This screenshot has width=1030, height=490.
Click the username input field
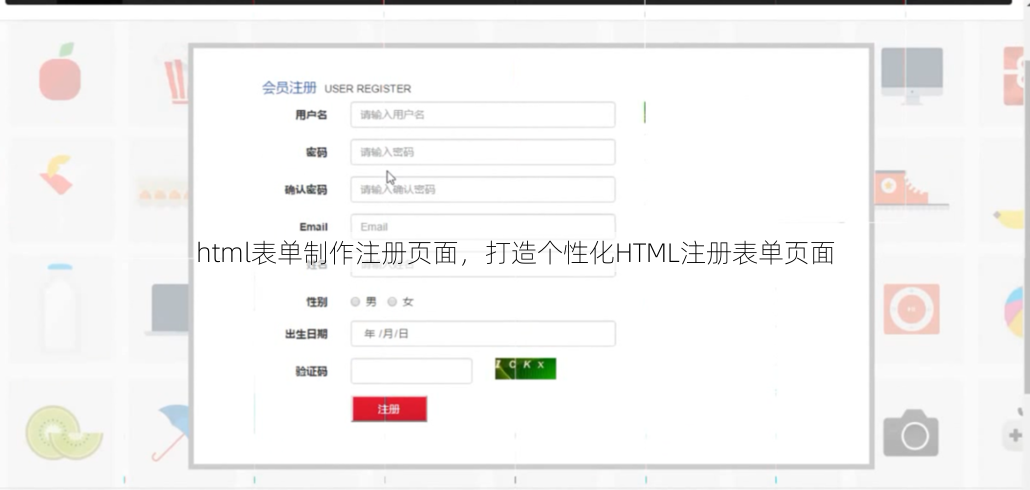pos(483,114)
